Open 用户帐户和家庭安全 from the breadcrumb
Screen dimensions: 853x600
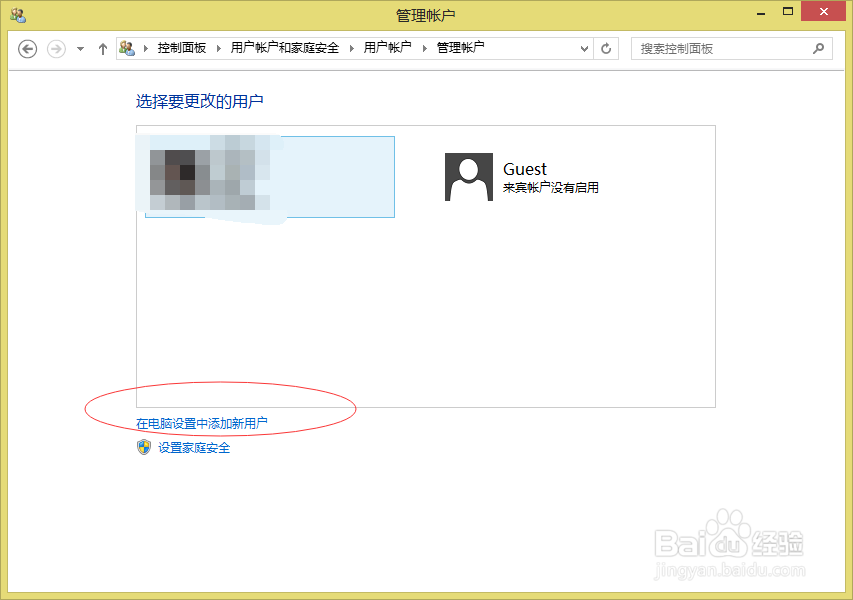pyautogui.click(x=283, y=47)
